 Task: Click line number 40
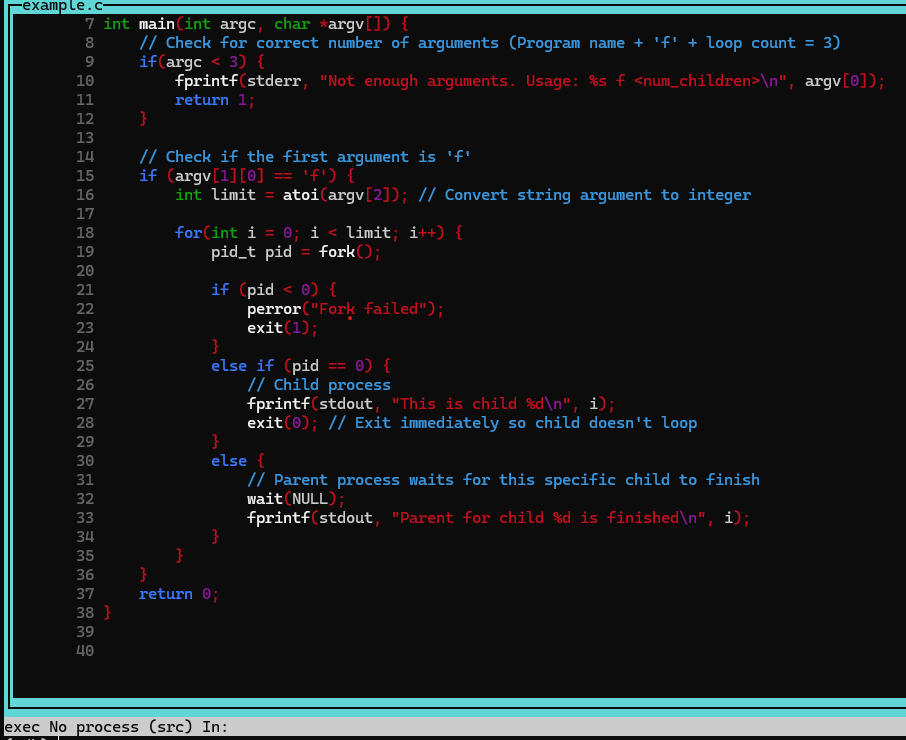click(x=85, y=651)
